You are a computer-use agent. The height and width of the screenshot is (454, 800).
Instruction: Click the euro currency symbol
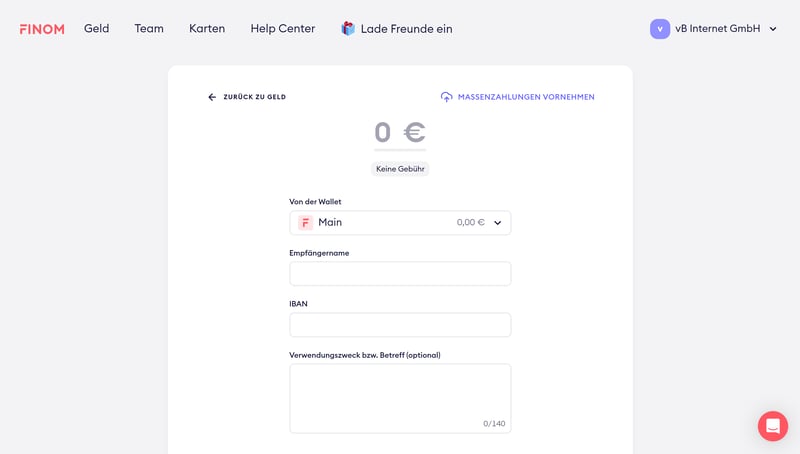coord(414,133)
